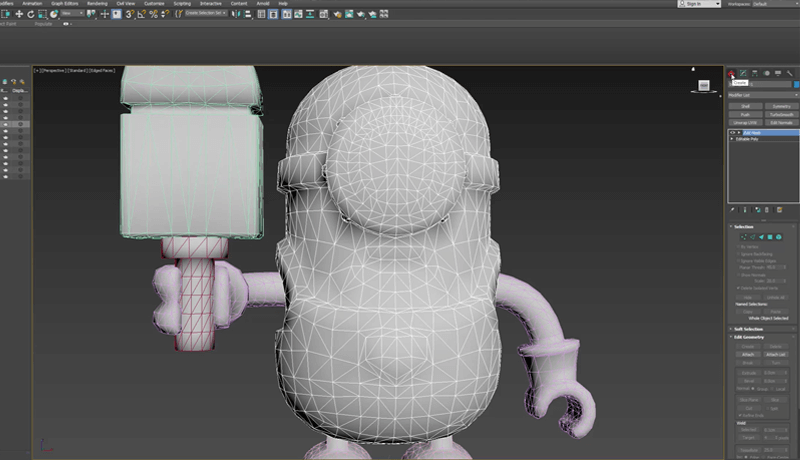Toggle Edit Mesh modifier eye visibility
The height and width of the screenshot is (460, 800).
(x=733, y=133)
